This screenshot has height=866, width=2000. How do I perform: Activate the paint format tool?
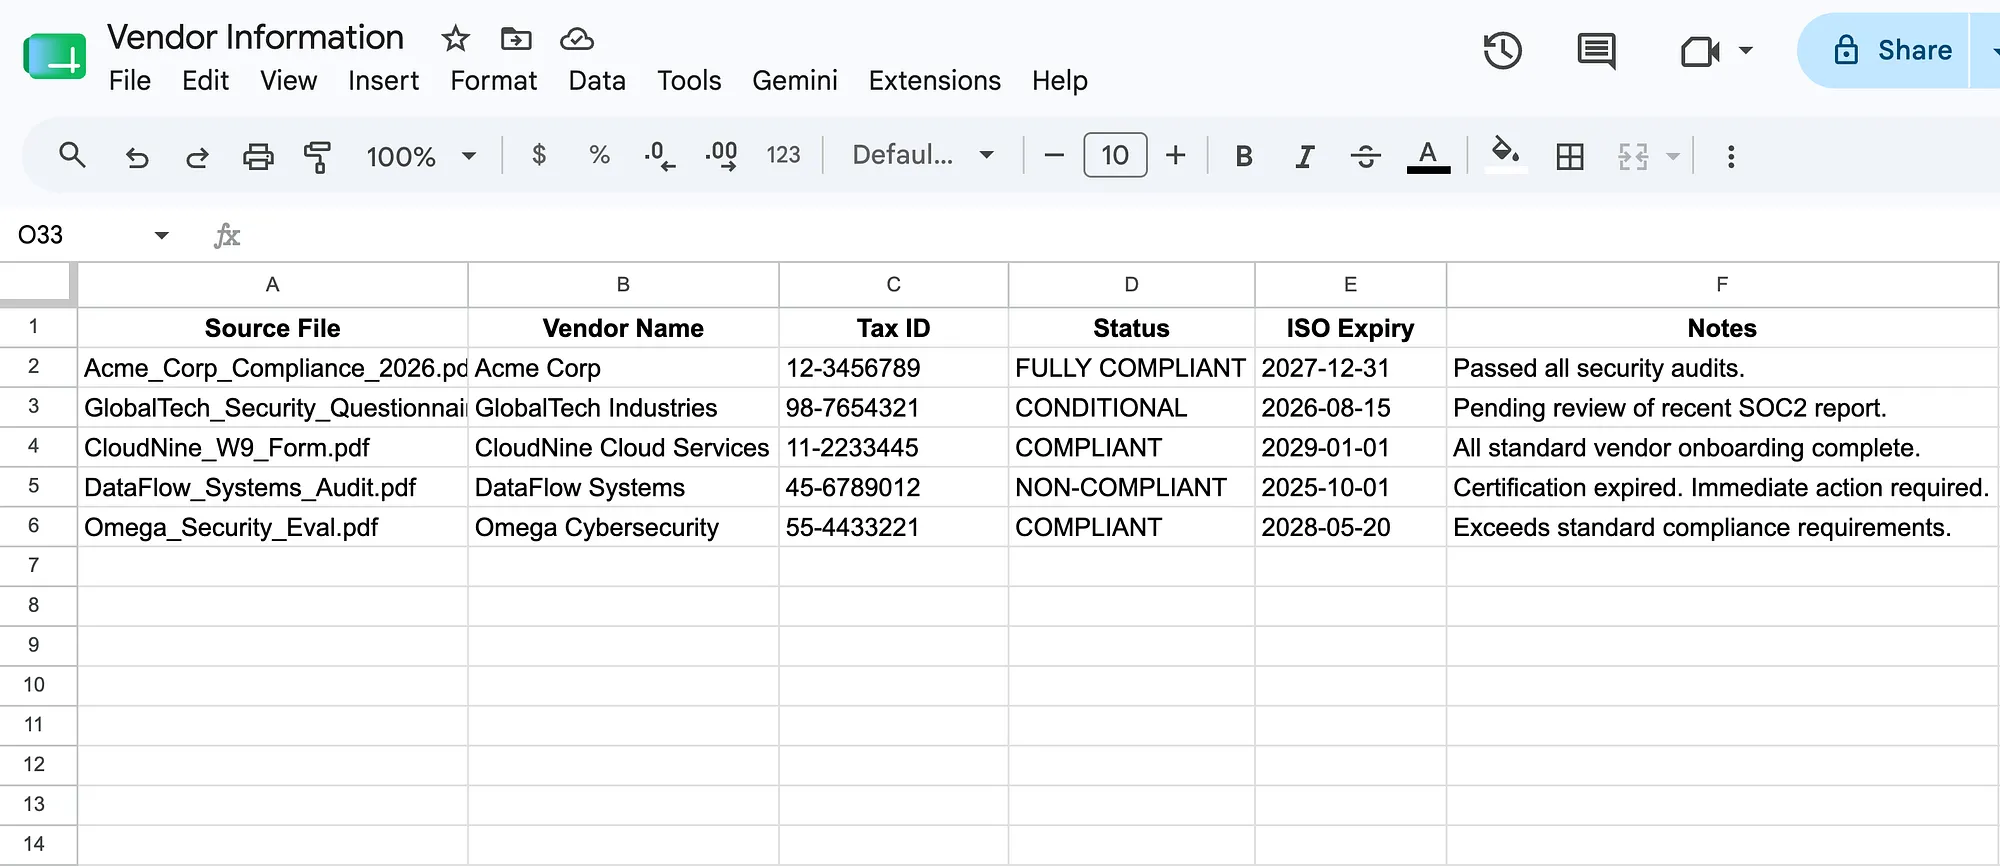coord(317,156)
